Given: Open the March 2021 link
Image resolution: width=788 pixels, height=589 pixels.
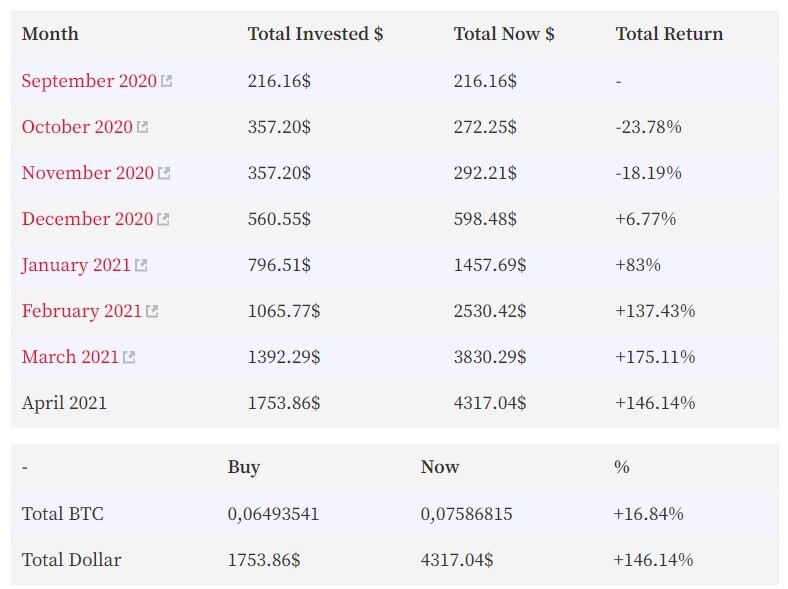Looking at the screenshot, I should [70, 357].
